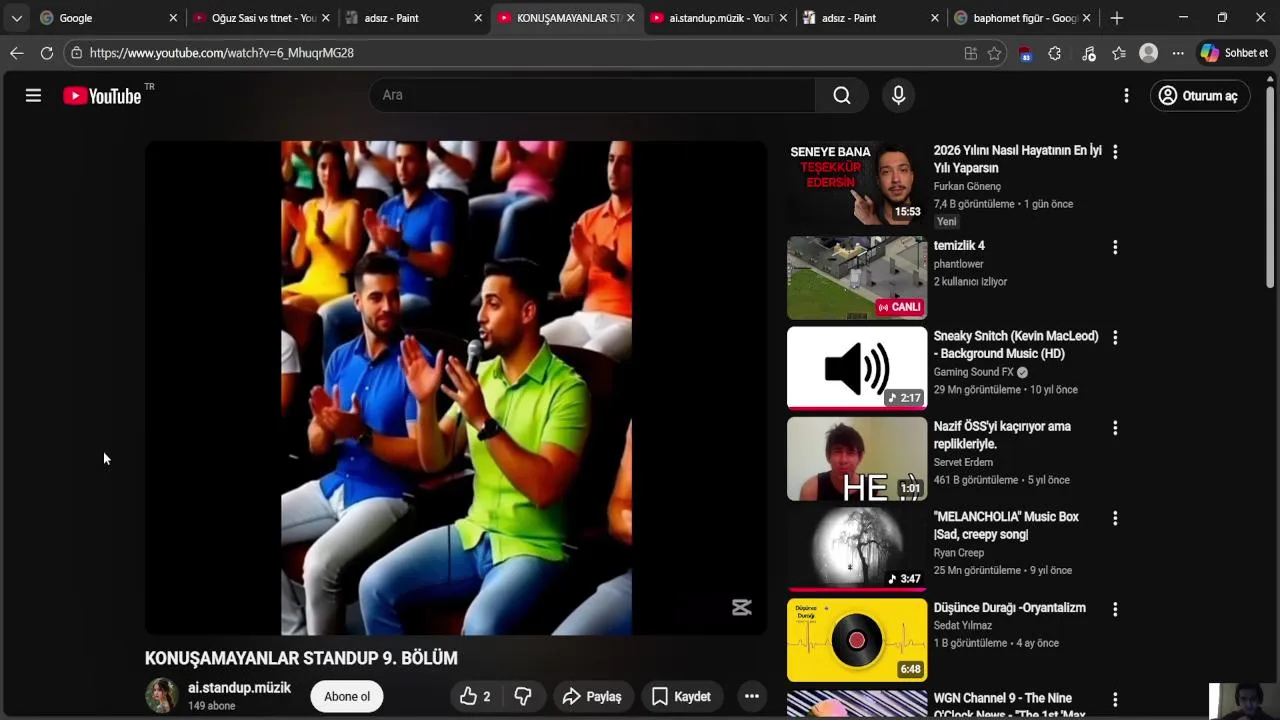
Task: Click the install-app icon in address bar
Action: click(970, 54)
